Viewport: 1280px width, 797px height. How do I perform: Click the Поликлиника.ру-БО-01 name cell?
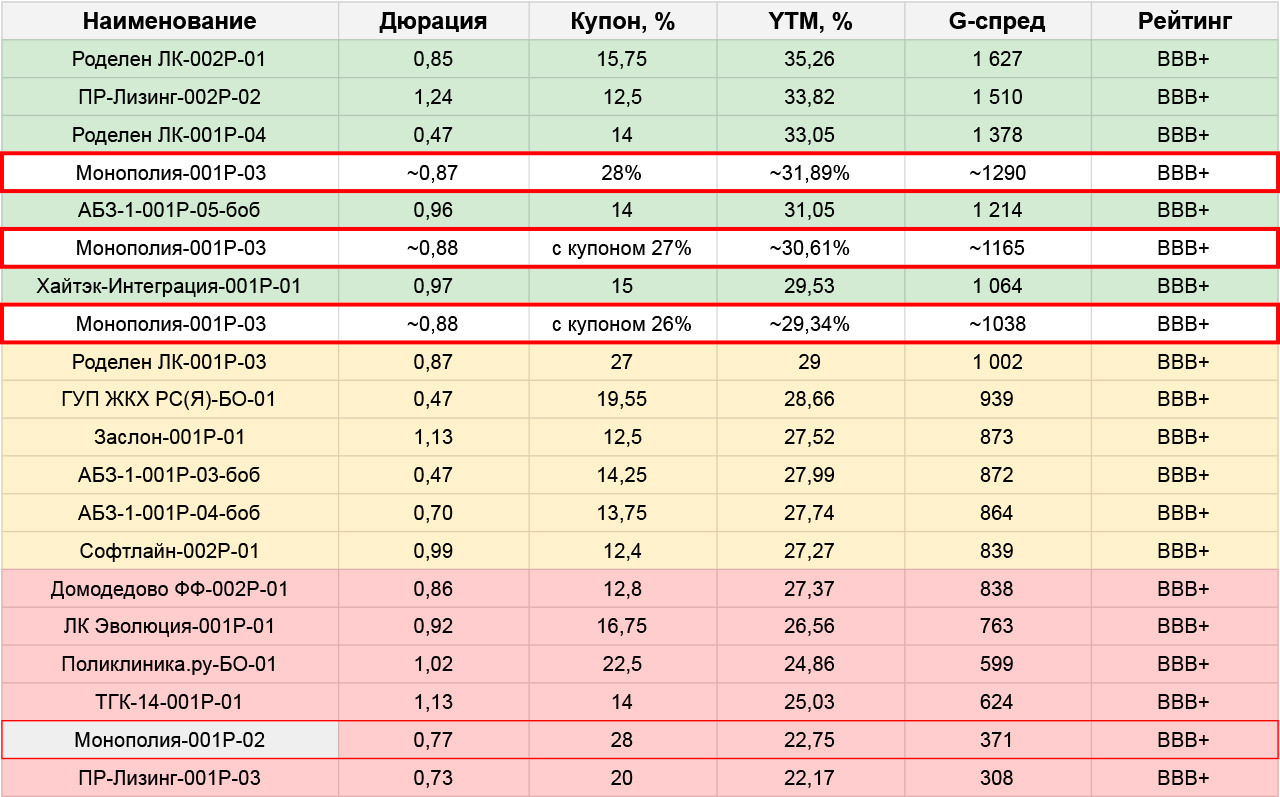pos(169,664)
